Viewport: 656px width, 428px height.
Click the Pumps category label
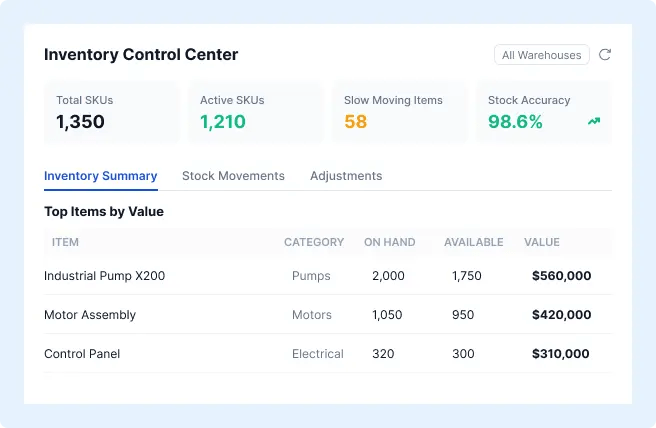click(x=311, y=276)
